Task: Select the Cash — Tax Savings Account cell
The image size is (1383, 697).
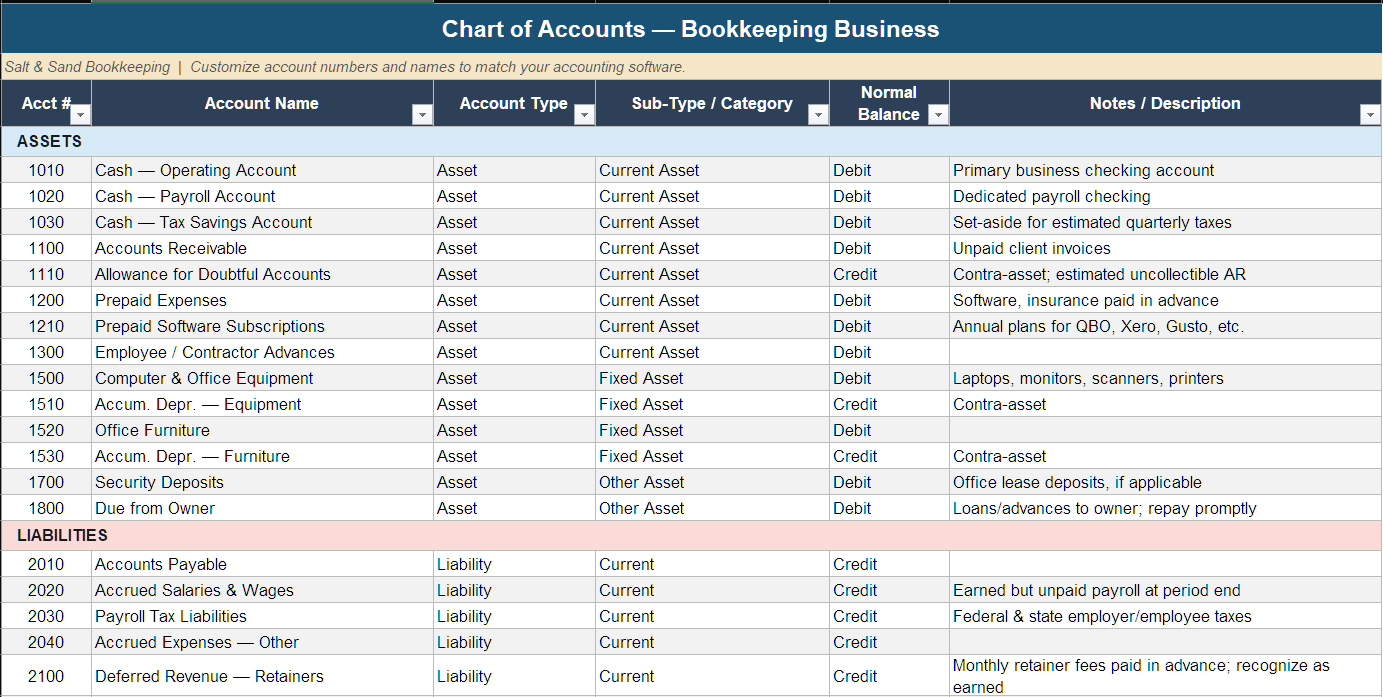Action: click(262, 222)
